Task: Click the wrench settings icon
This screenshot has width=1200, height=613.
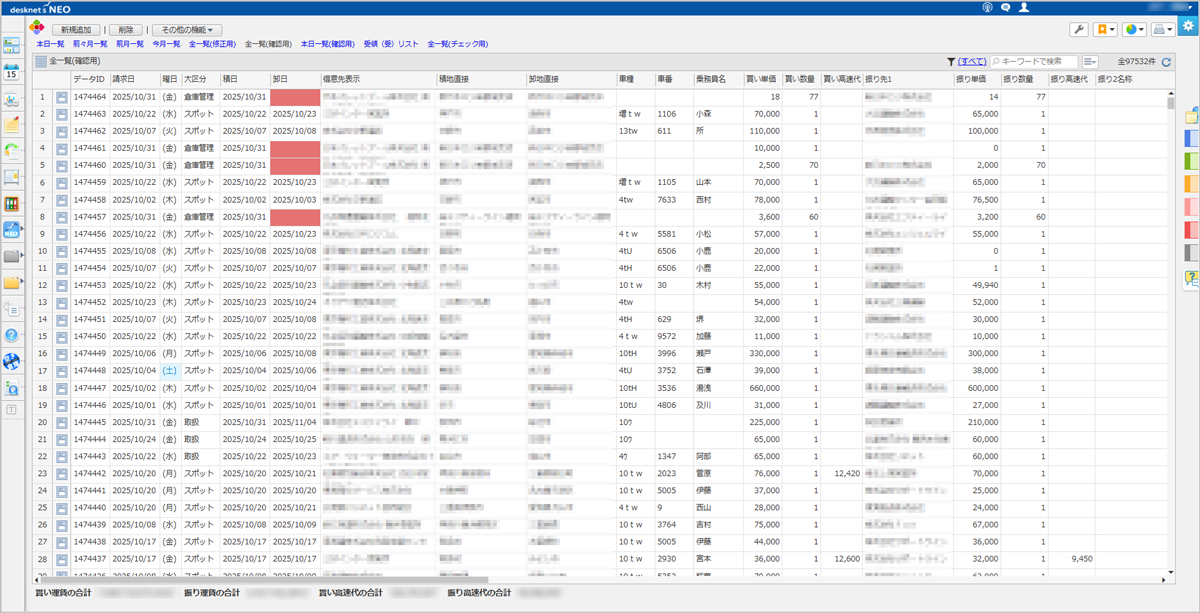Action: 1079,30
